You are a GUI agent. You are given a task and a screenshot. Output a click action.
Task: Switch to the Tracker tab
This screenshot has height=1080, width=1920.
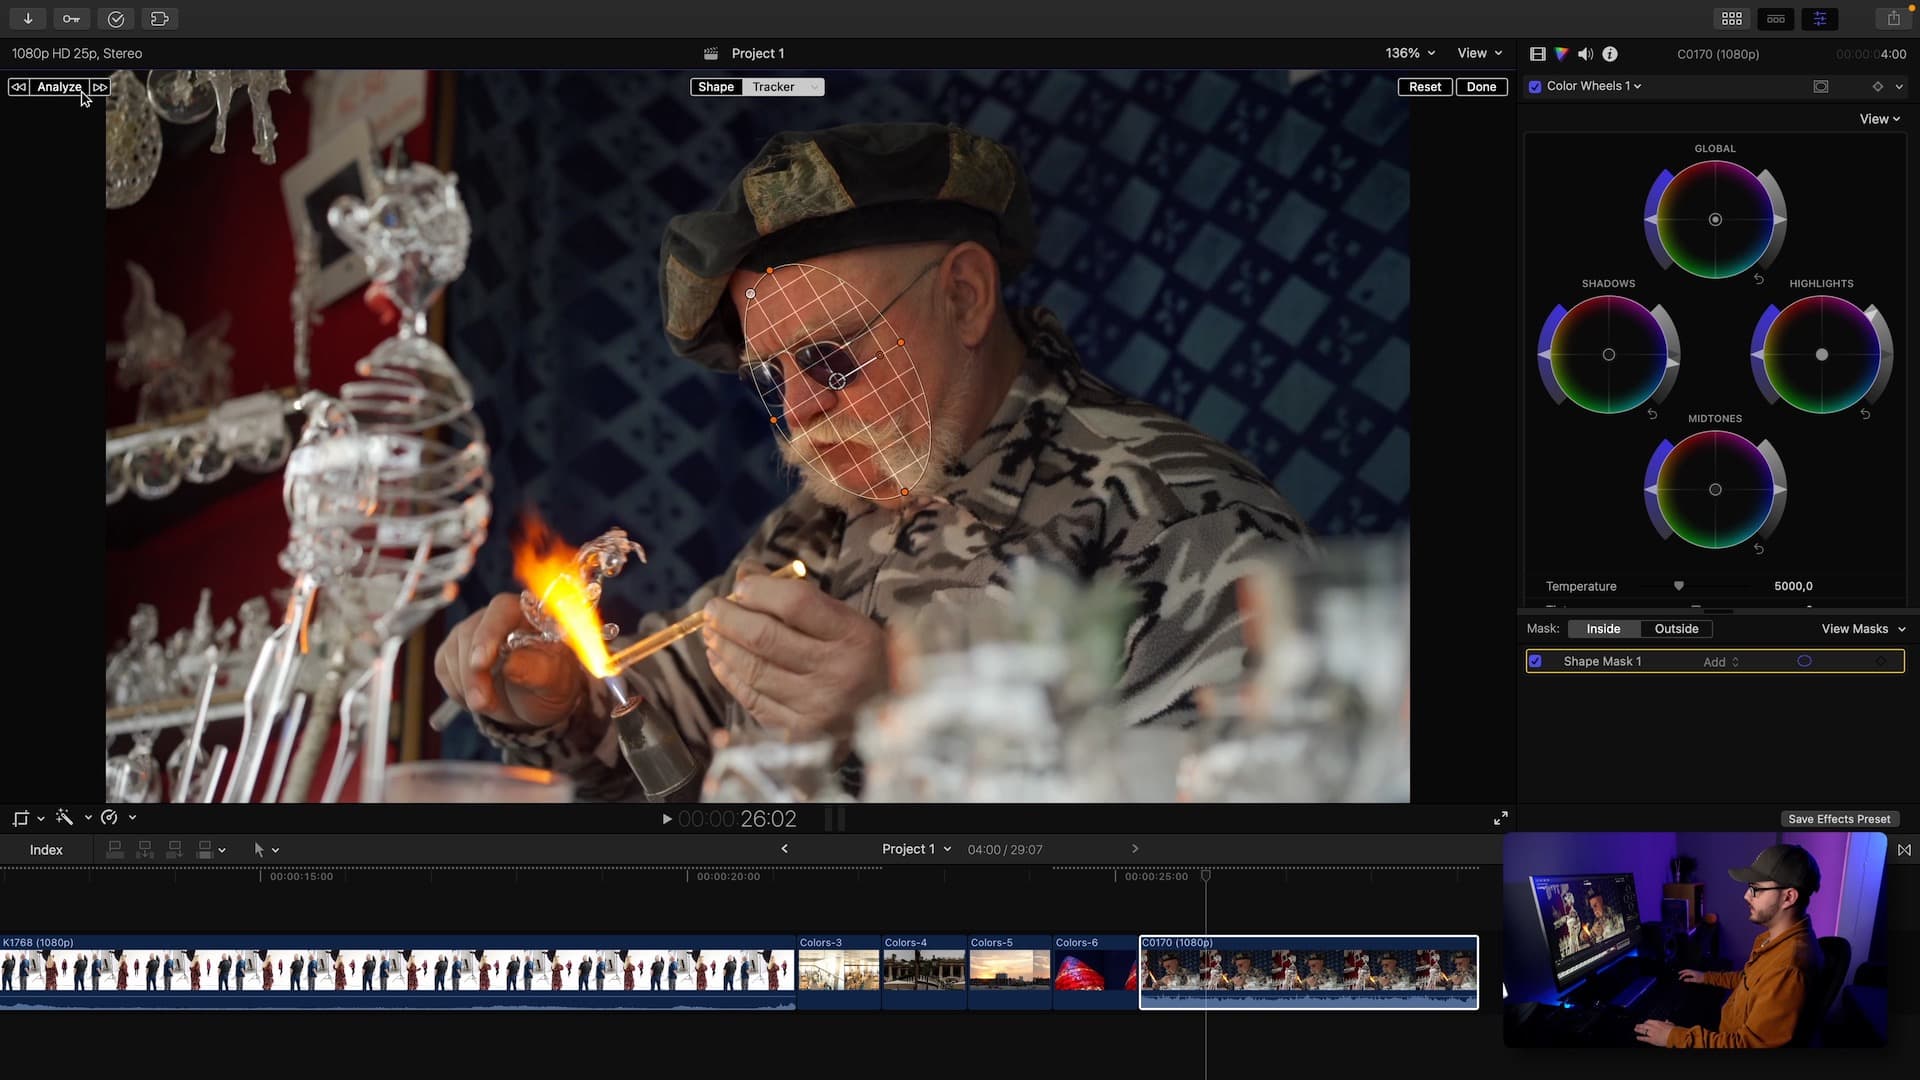click(x=773, y=87)
